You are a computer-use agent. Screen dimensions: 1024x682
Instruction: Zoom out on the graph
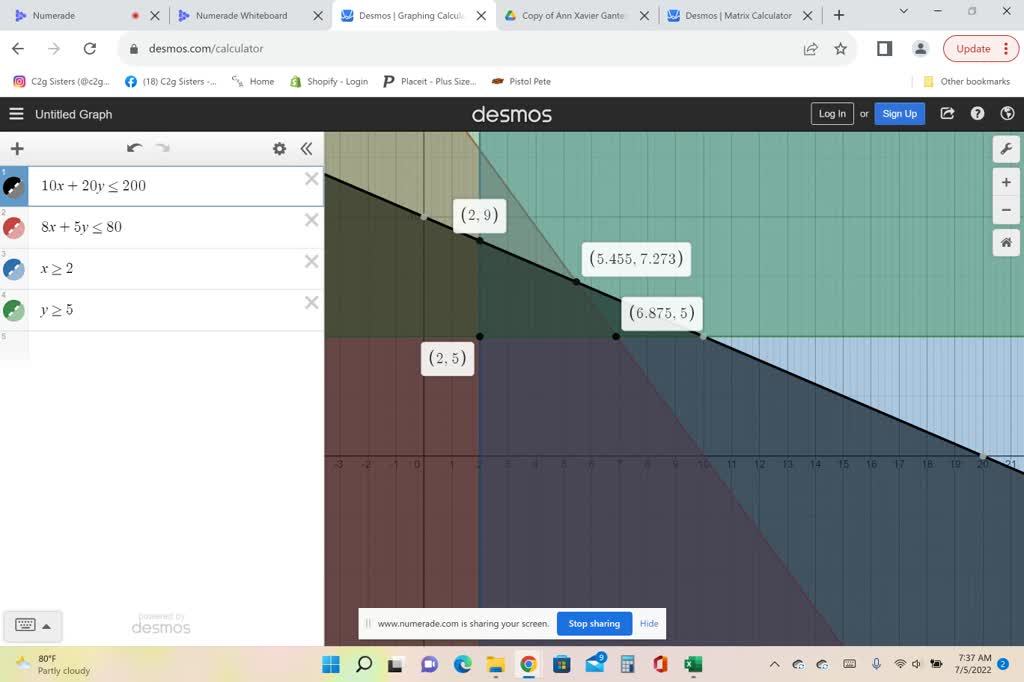pyautogui.click(x=1006, y=210)
